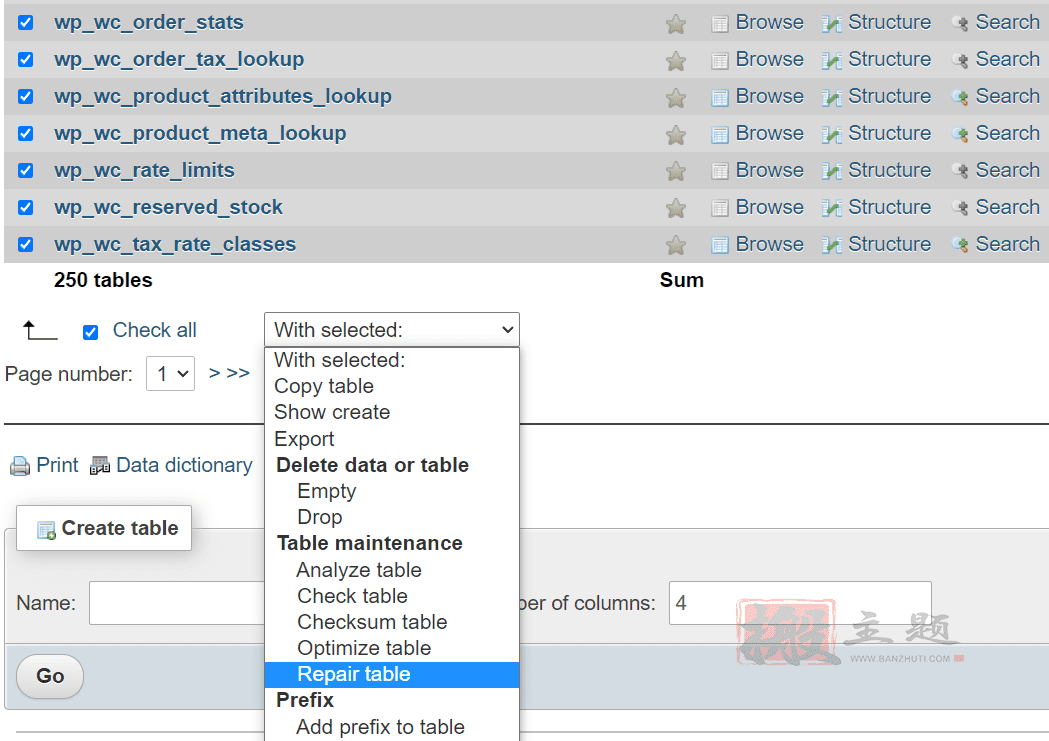Structure icon in wp_wc_order_stats row
Image resolution: width=1049 pixels, height=741 pixels.
pos(832,24)
